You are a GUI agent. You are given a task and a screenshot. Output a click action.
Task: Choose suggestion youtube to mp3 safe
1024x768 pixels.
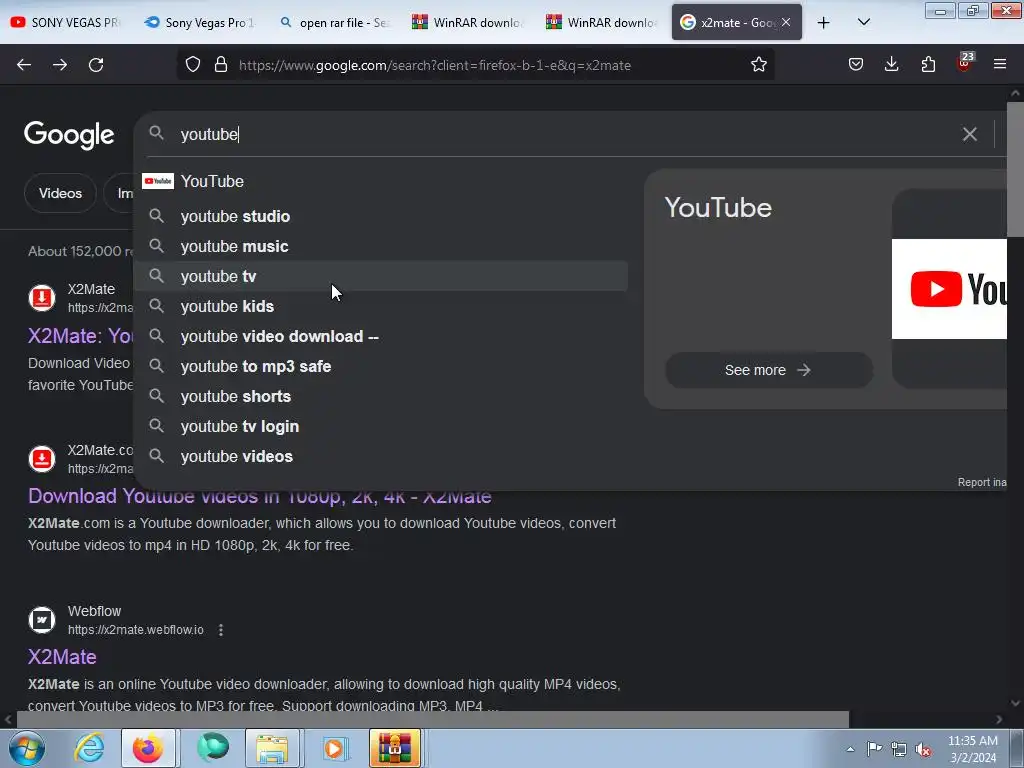click(381, 366)
